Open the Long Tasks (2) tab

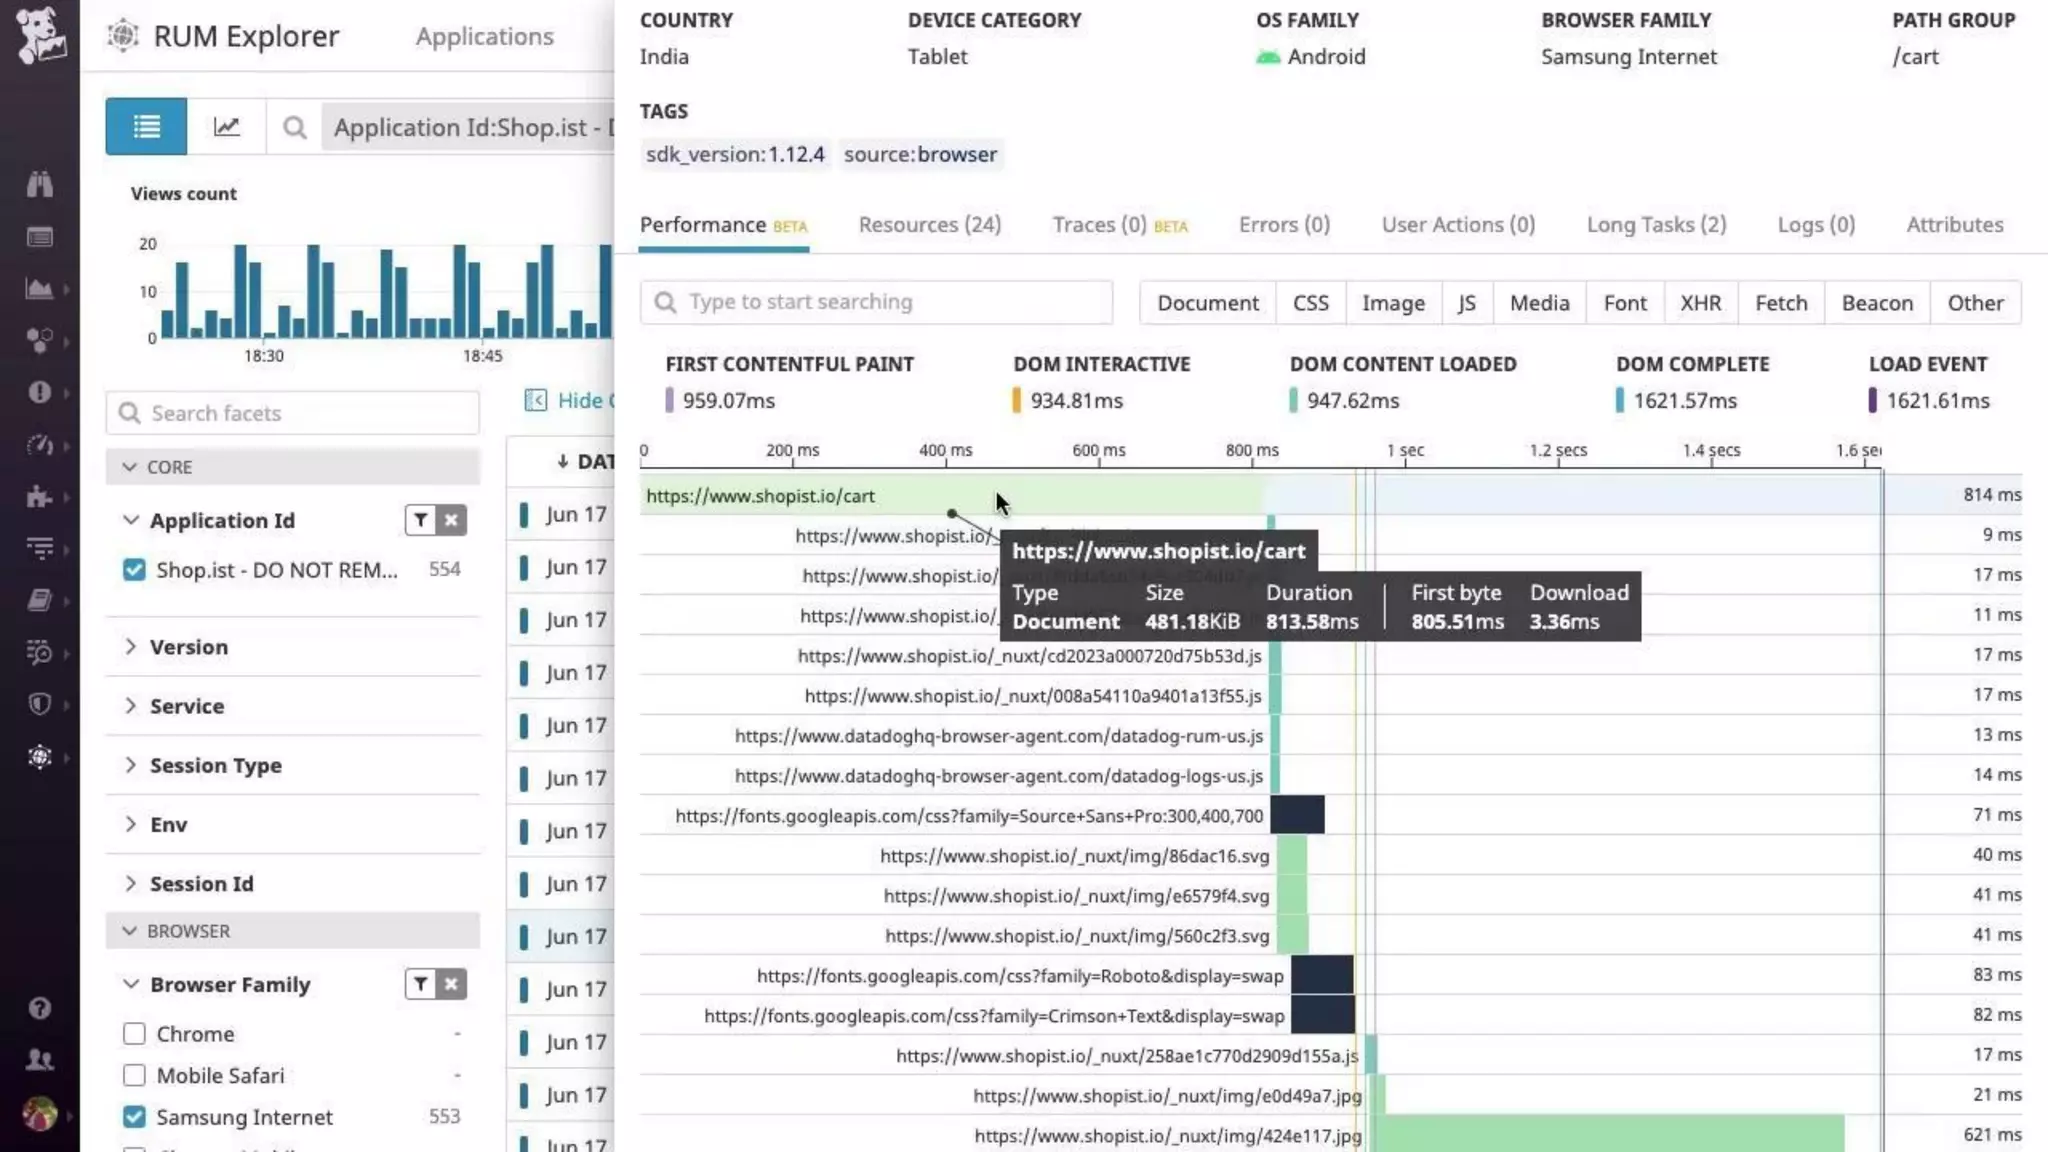[x=1656, y=225]
